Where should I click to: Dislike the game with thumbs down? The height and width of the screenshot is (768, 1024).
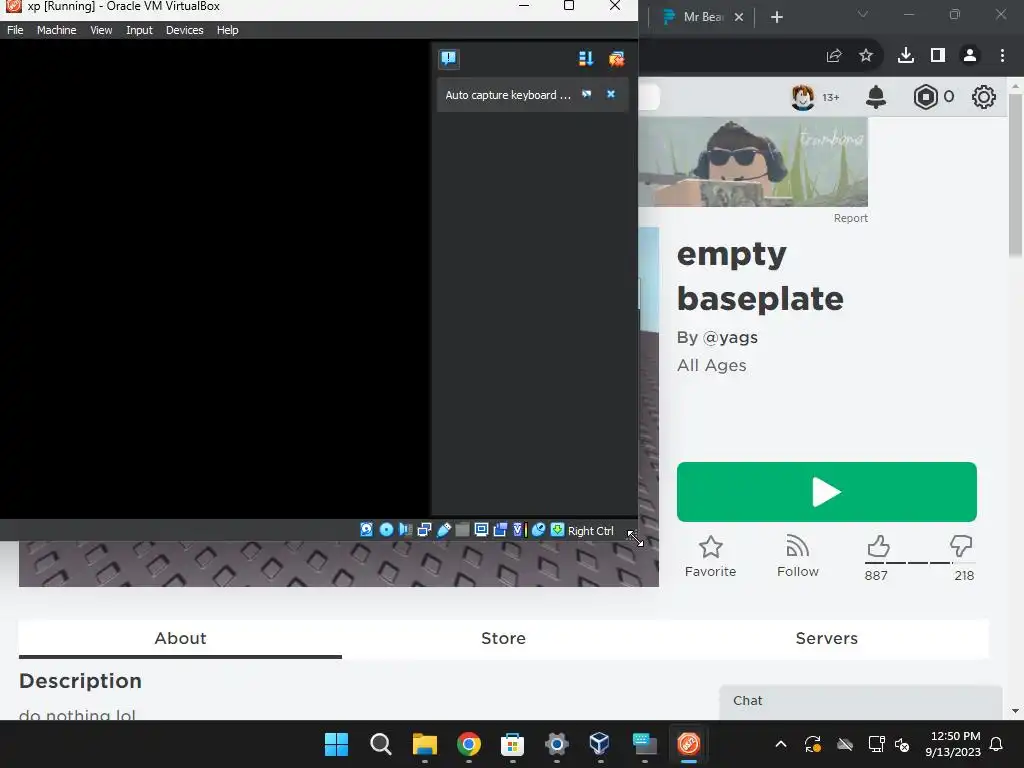[x=961, y=546]
